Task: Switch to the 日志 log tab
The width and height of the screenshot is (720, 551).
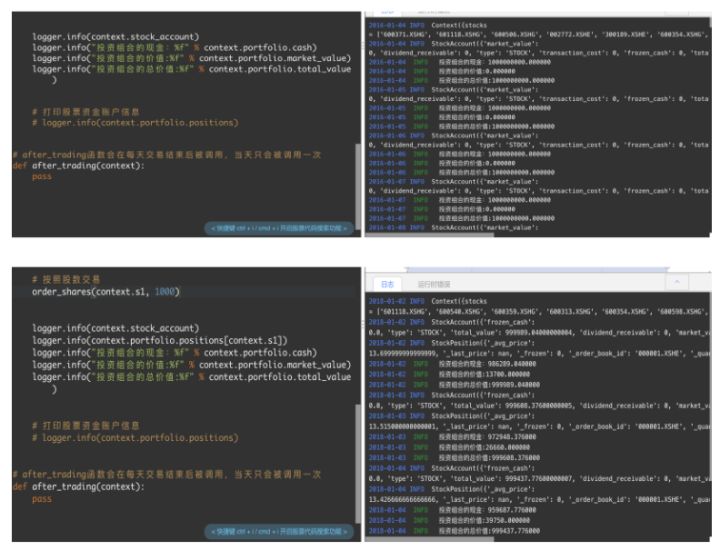Action: click(388, 284)
